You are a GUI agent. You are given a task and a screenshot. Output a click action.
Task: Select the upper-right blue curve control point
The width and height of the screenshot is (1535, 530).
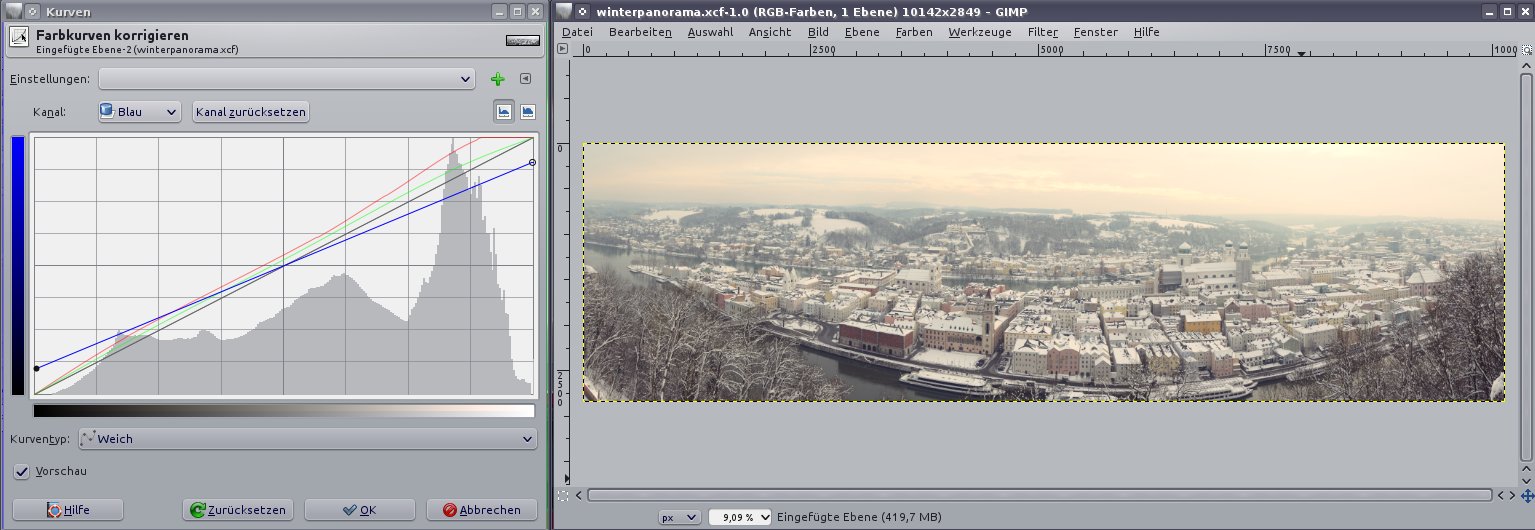(x=531, y=162)
